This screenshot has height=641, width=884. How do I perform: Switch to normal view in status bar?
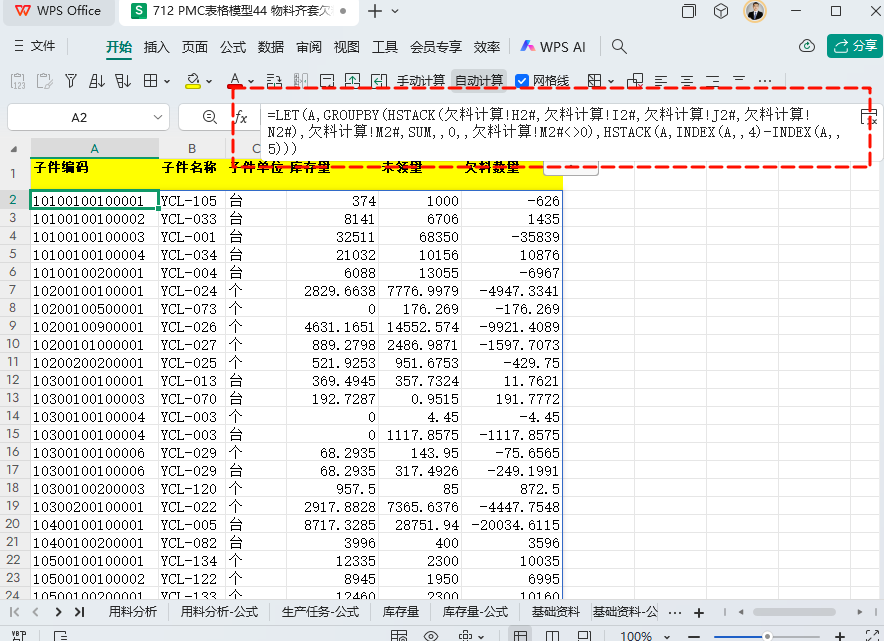pos(520,635)
